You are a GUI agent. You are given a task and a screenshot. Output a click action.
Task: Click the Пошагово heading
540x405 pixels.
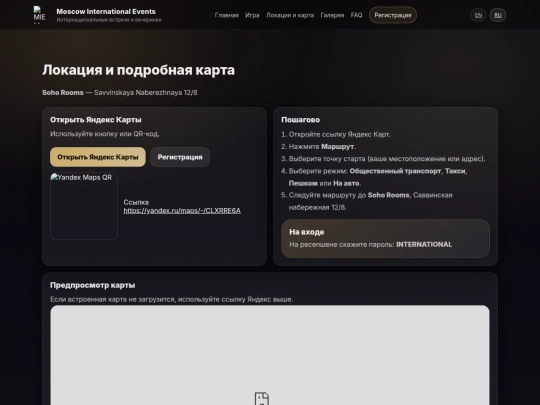pos(300,120)
